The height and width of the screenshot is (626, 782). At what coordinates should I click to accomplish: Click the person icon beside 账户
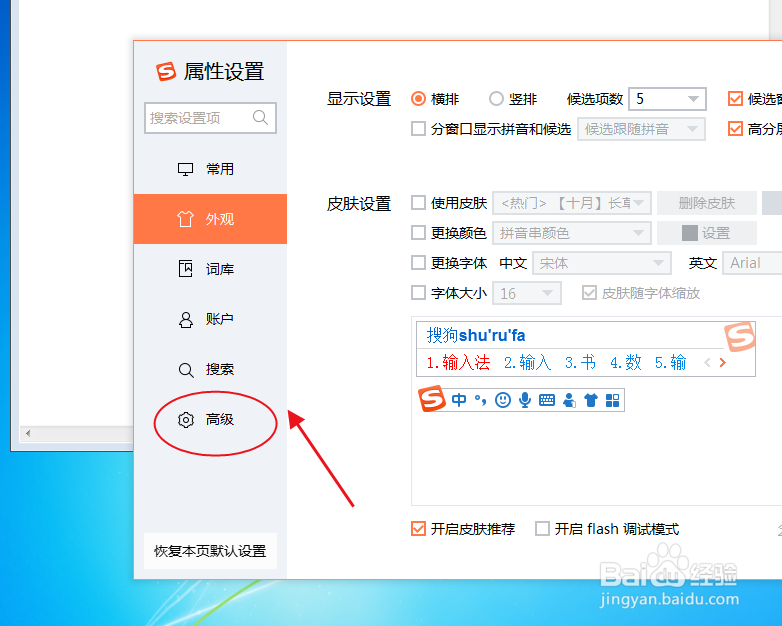pyautogui.click(x=186, y=319)
